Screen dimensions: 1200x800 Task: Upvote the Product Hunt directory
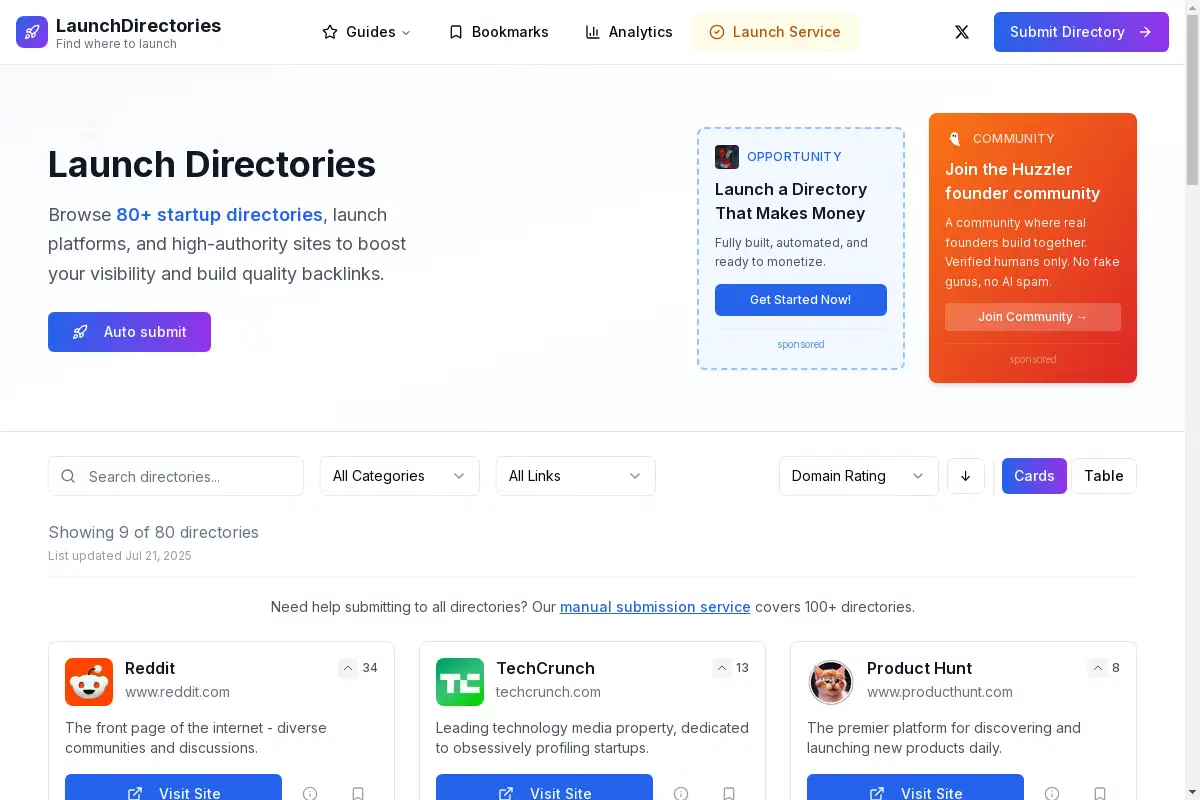[x=1098, y=668]
